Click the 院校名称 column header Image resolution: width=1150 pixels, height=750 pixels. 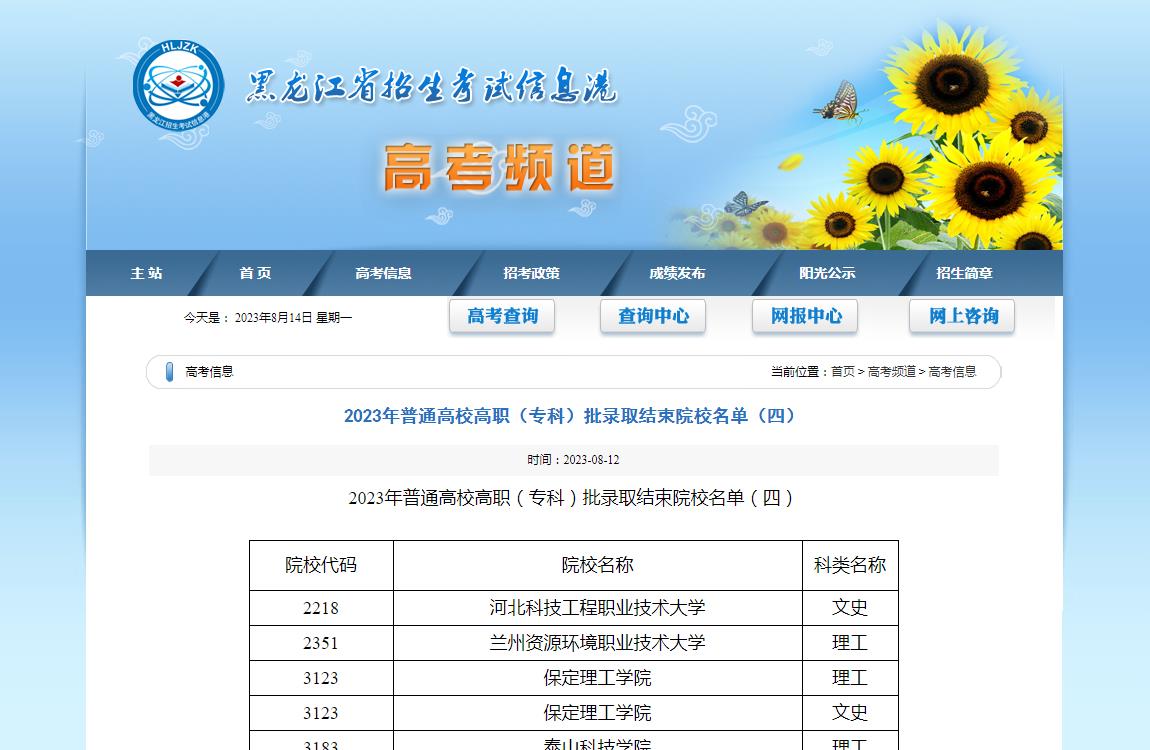[x=598, y=565]
